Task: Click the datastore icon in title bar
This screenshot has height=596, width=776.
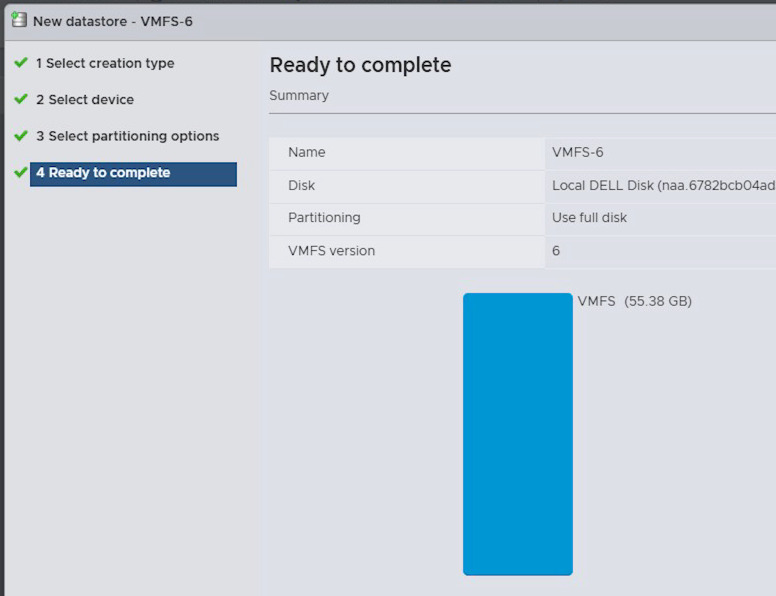Action: 19,20
